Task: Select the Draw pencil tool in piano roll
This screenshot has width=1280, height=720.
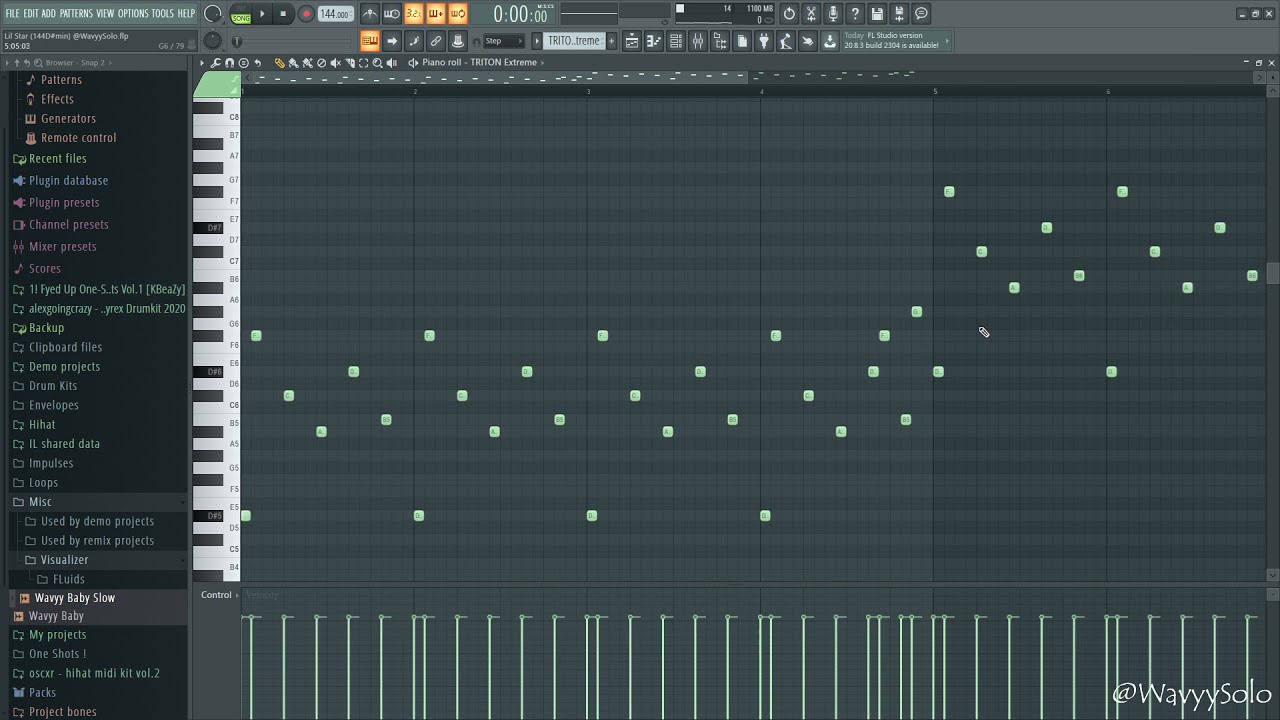Action: (x=280, y=63)
